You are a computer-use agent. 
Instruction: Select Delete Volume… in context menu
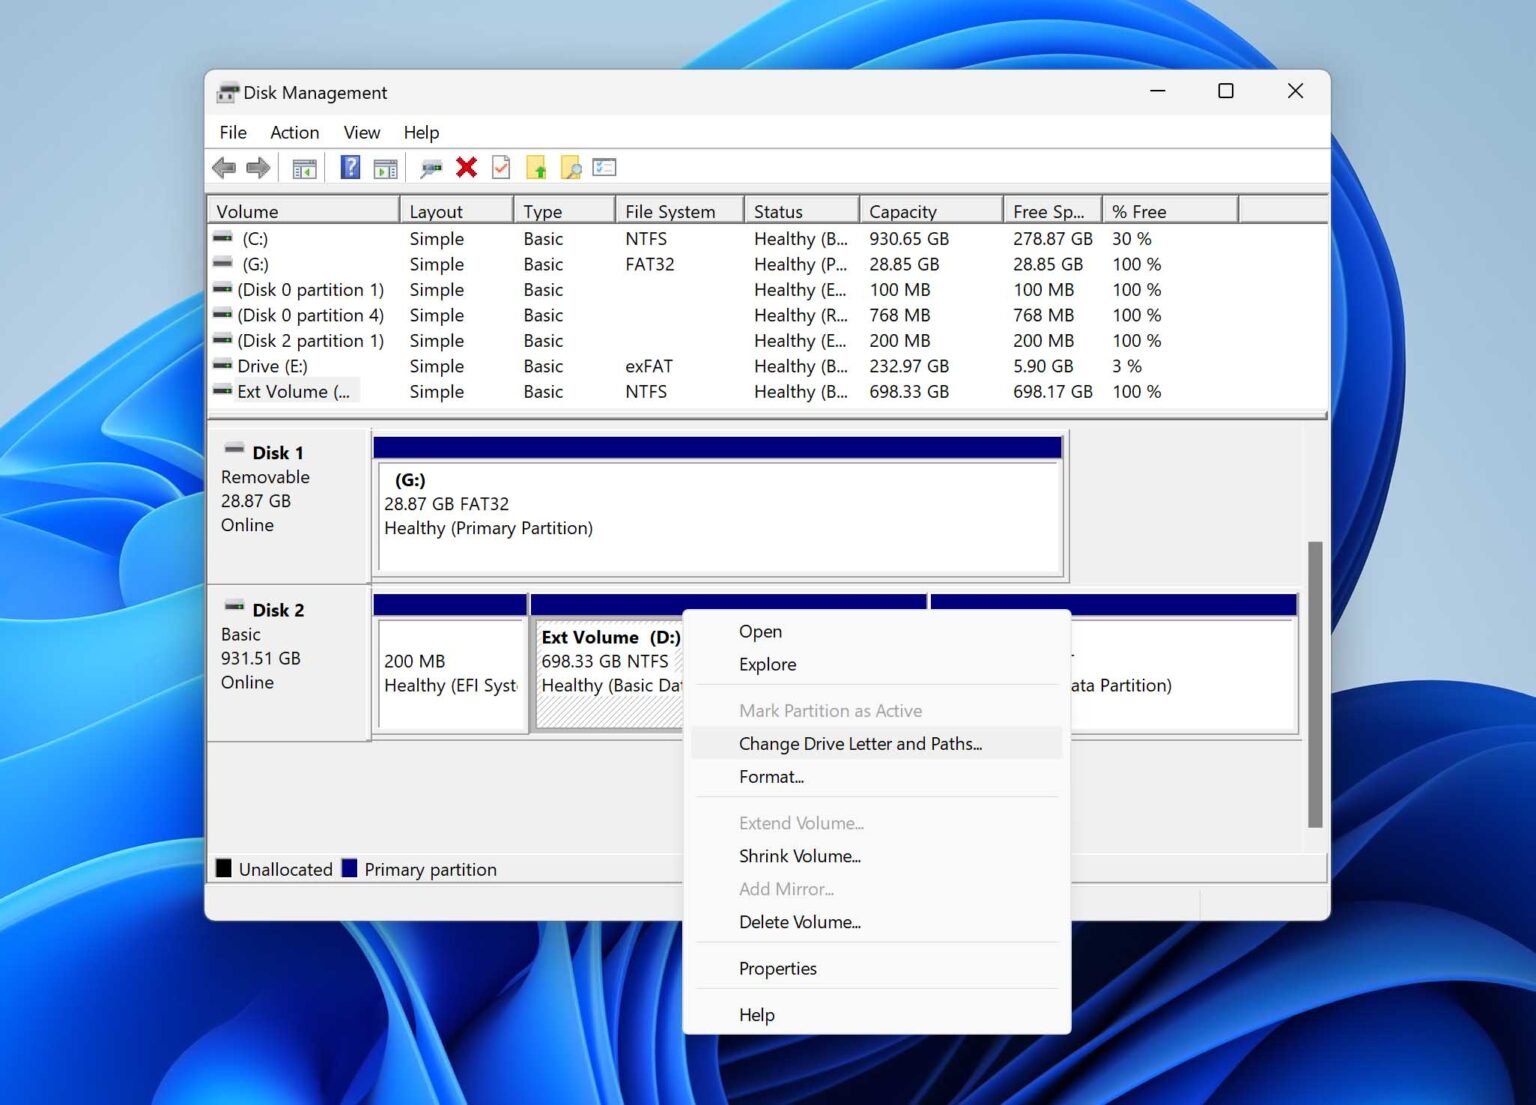(x=877, y=922)
